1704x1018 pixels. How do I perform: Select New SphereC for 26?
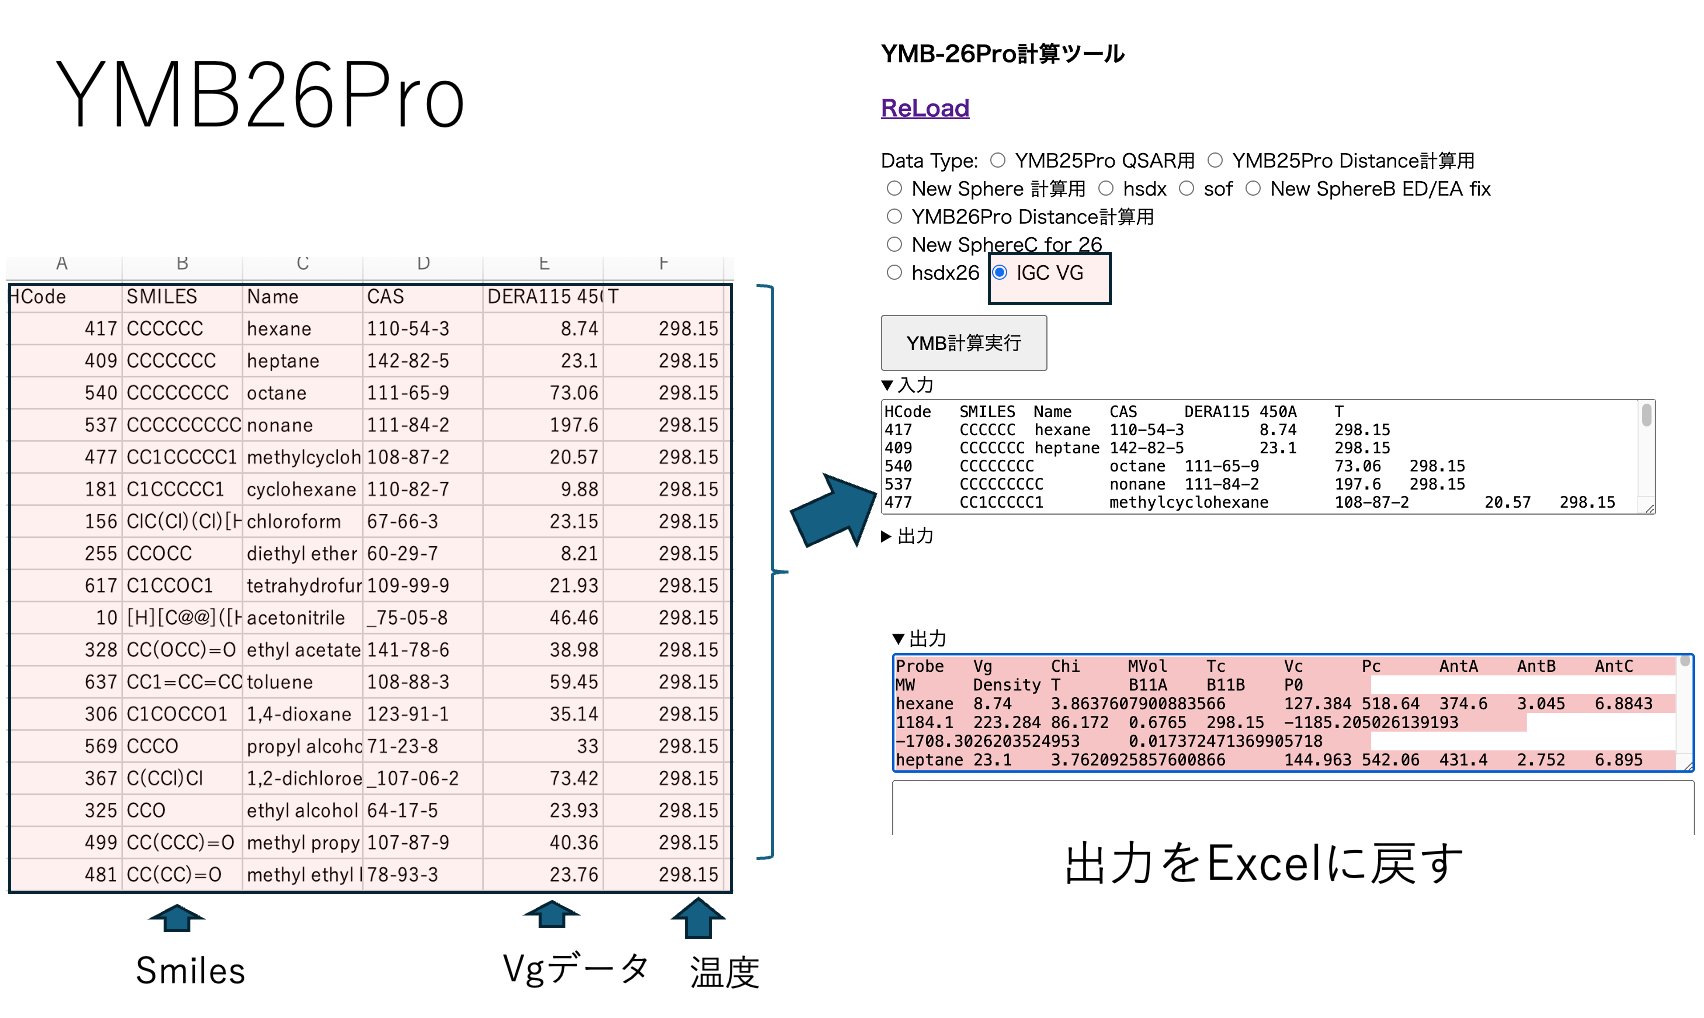894,245
